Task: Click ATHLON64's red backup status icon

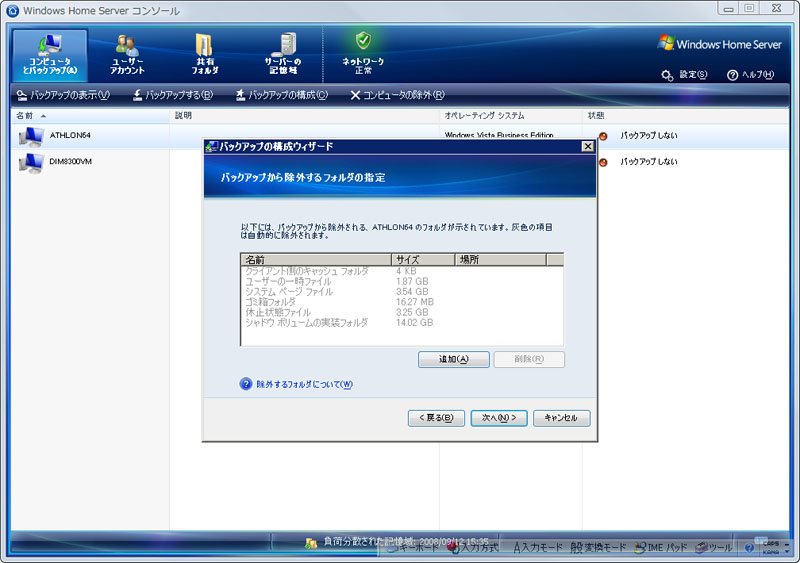Action: coord(603,136)
